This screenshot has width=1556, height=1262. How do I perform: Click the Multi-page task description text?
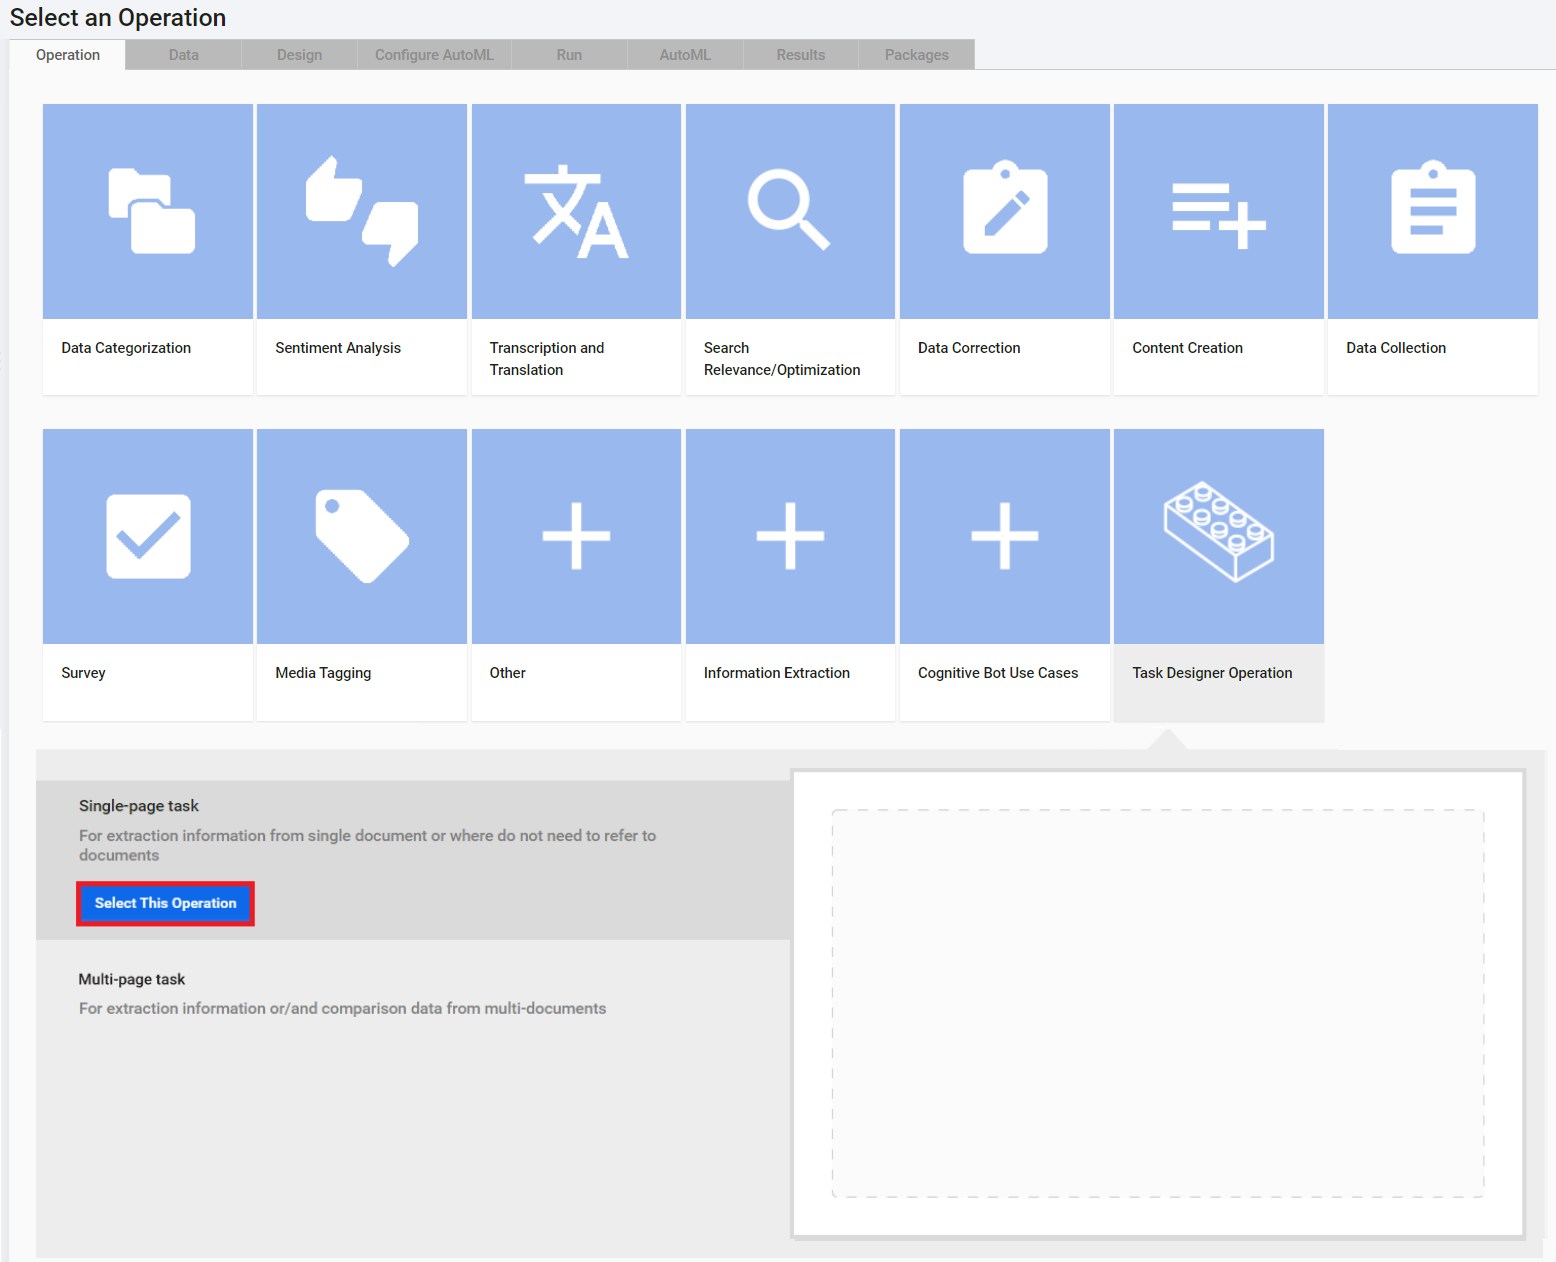(x=343, y=1008)
